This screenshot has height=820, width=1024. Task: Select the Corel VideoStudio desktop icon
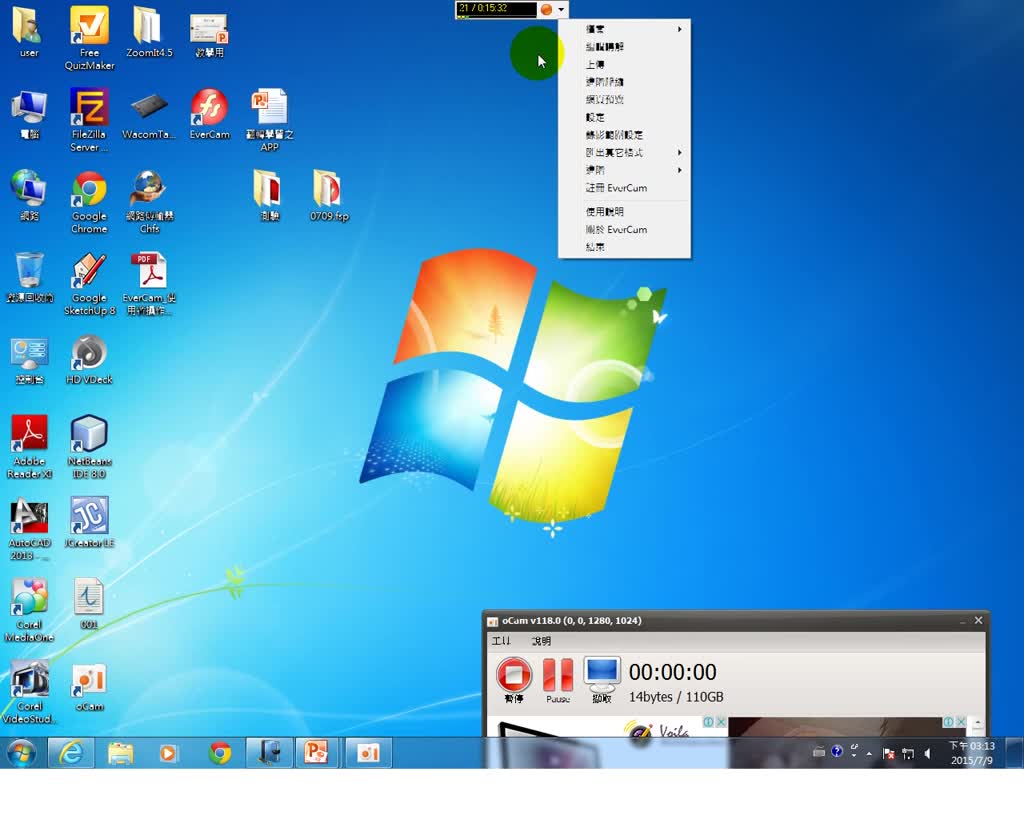coord(29,692)
